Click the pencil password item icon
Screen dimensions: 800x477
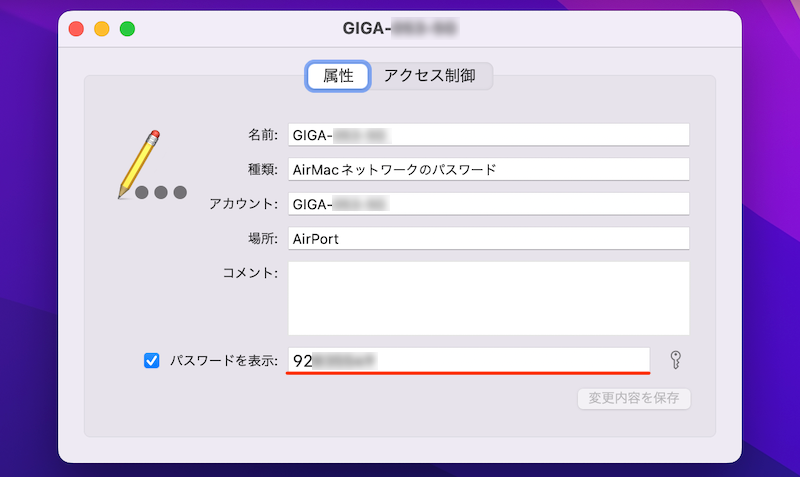tap(147, 167)
